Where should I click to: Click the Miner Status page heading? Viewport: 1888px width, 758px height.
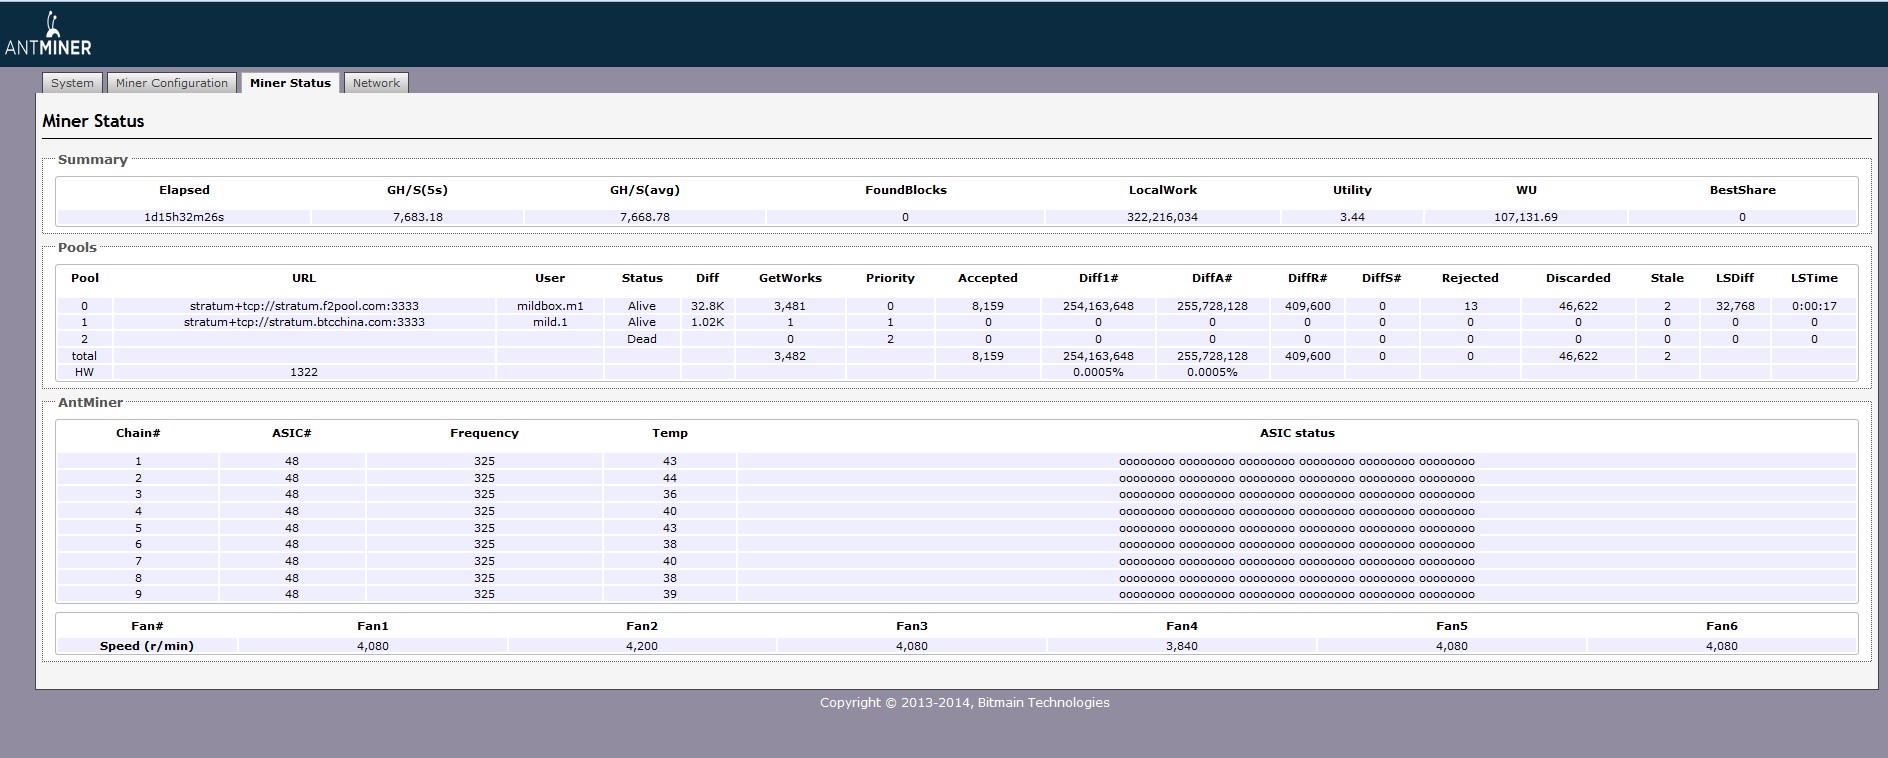[x=93, y=121]
